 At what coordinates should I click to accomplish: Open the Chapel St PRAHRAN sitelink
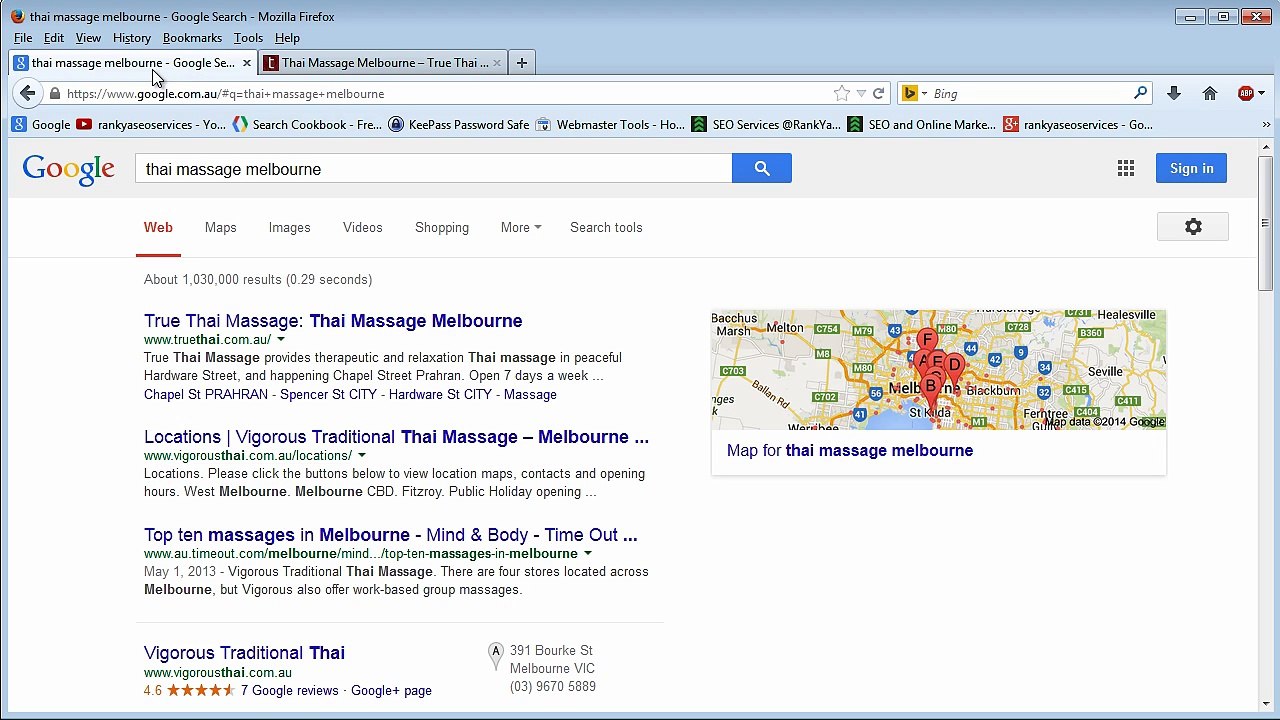click(x=206, y=395)
